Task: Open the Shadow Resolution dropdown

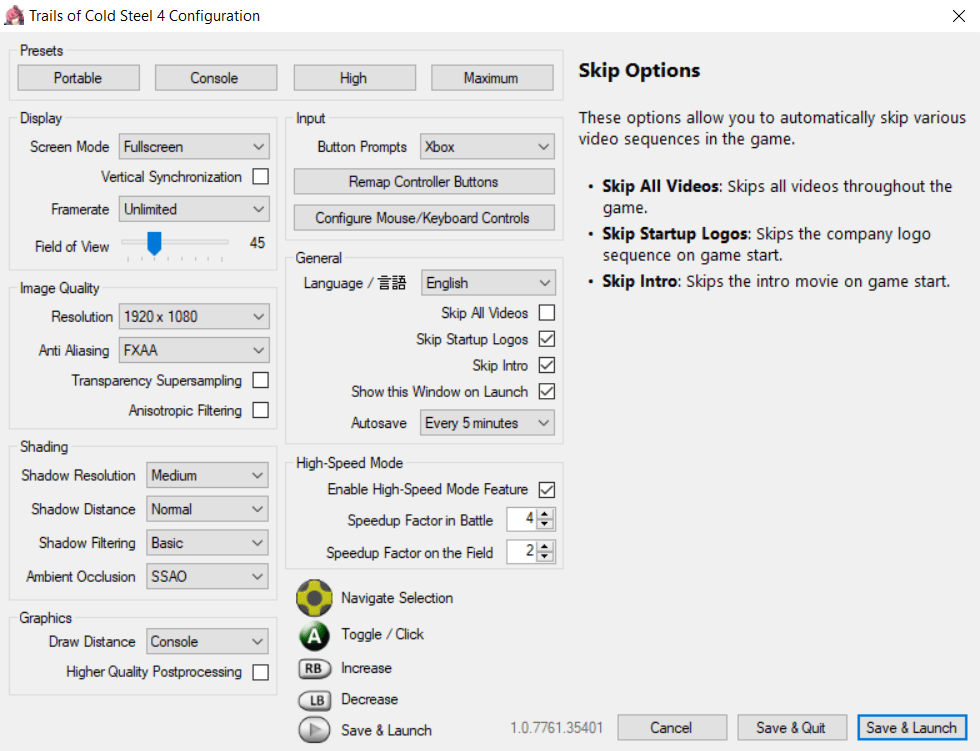Action: point(208,475)
